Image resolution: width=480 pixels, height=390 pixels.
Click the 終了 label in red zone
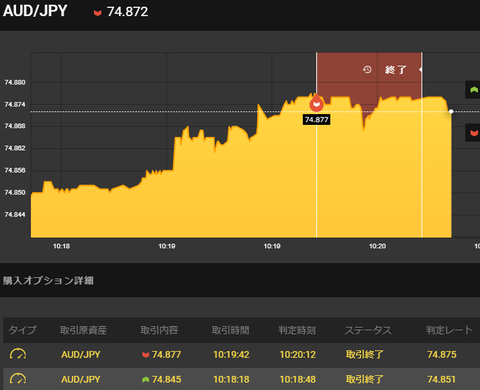[x=396, y=70]
